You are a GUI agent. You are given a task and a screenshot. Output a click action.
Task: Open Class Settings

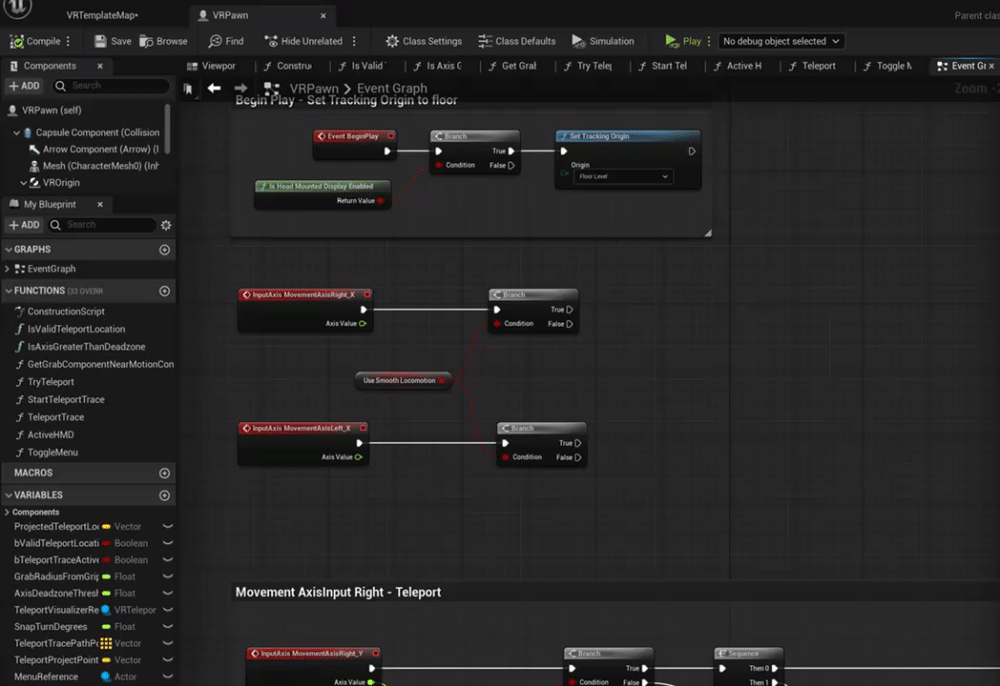[x=423, y=41]
